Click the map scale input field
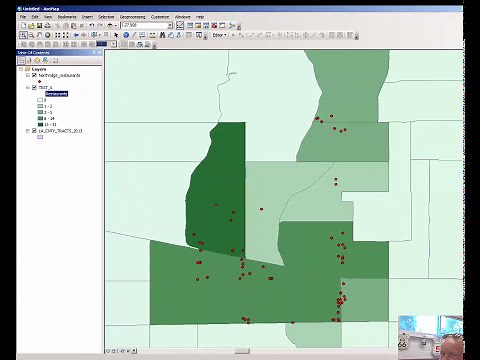 [x=144, y=25]
